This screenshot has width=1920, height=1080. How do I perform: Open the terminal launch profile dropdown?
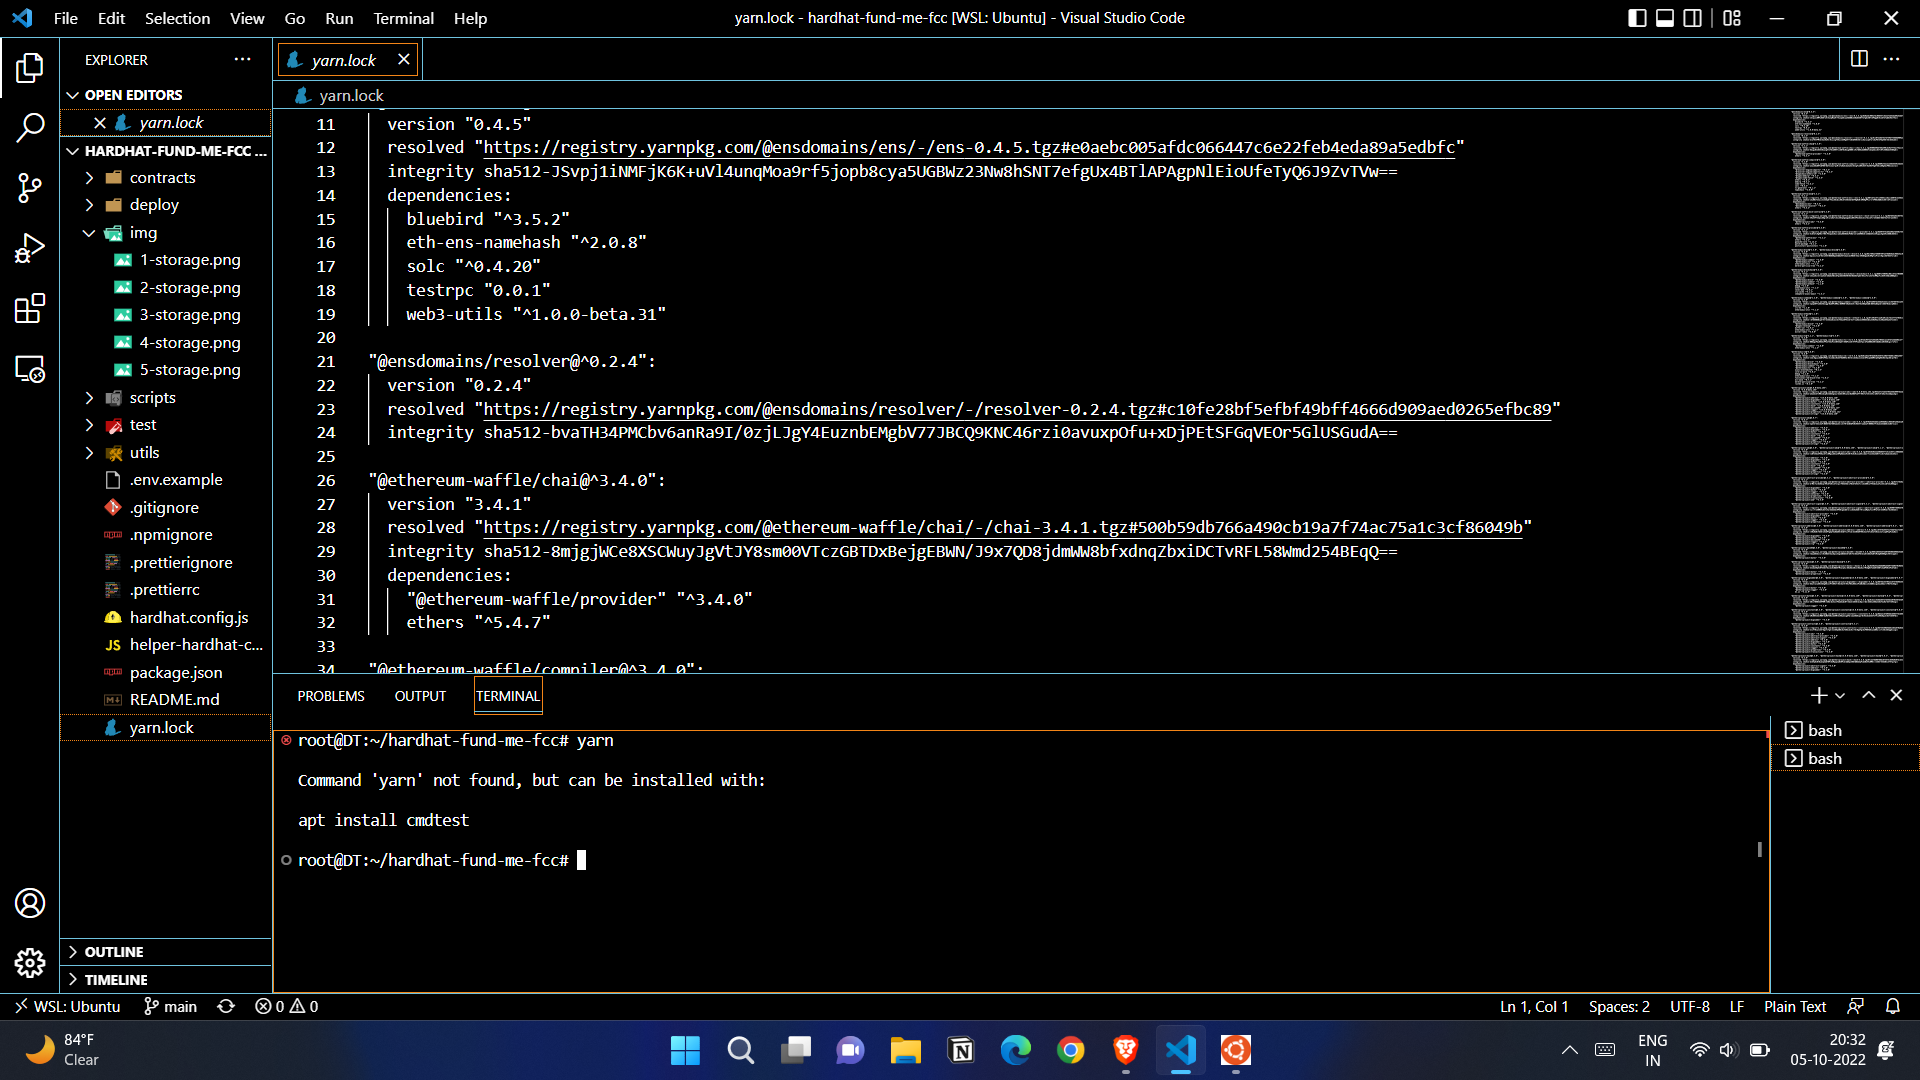(1840, 695)
